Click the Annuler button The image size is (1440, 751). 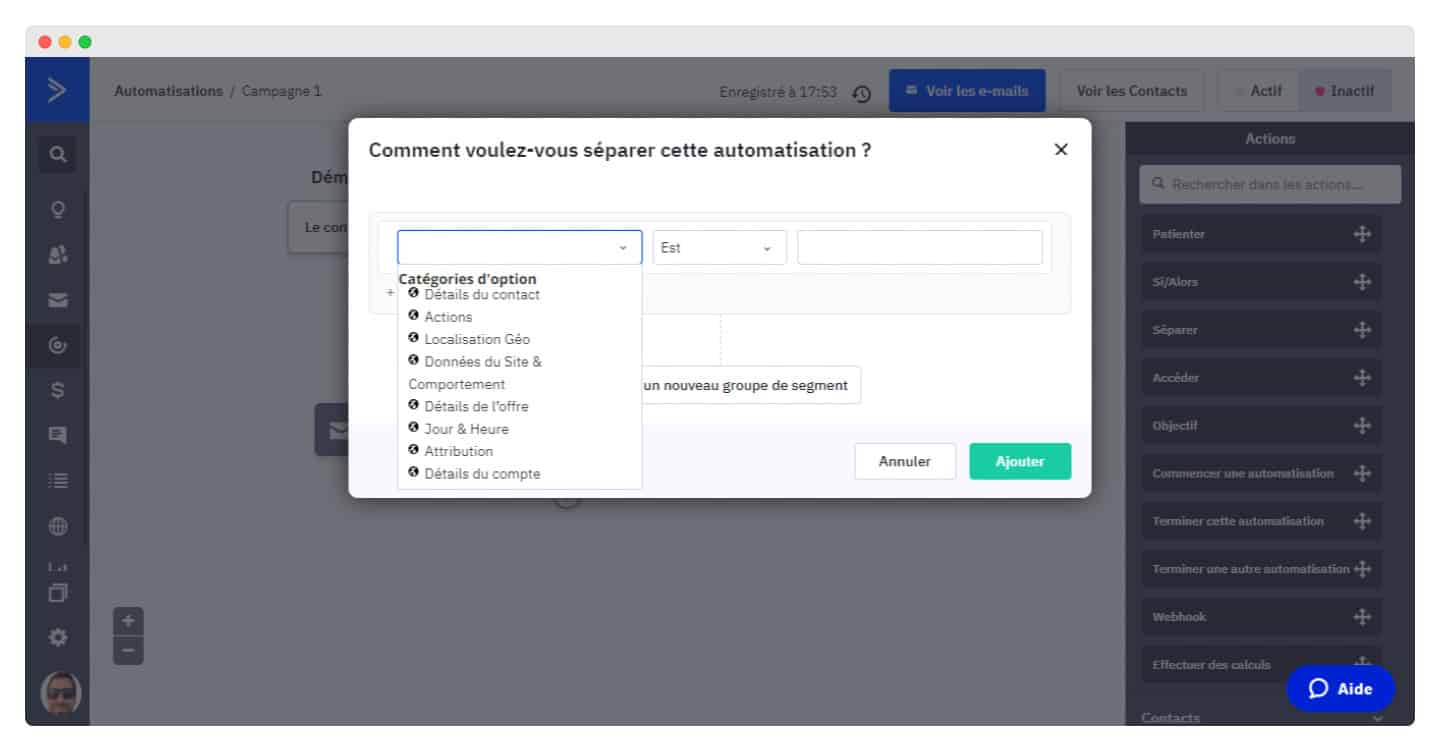905,461
